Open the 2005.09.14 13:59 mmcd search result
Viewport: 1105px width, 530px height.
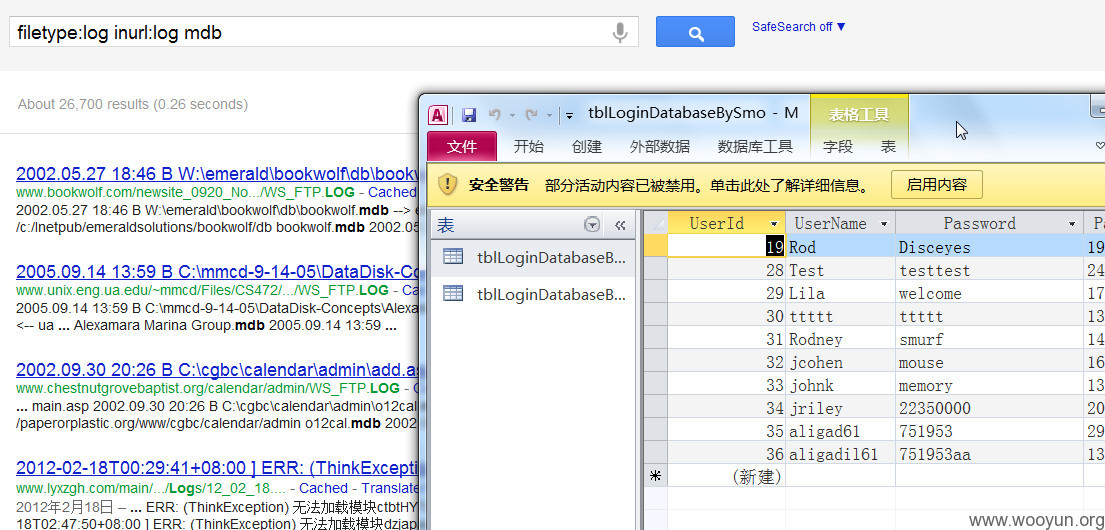(217, 272)
